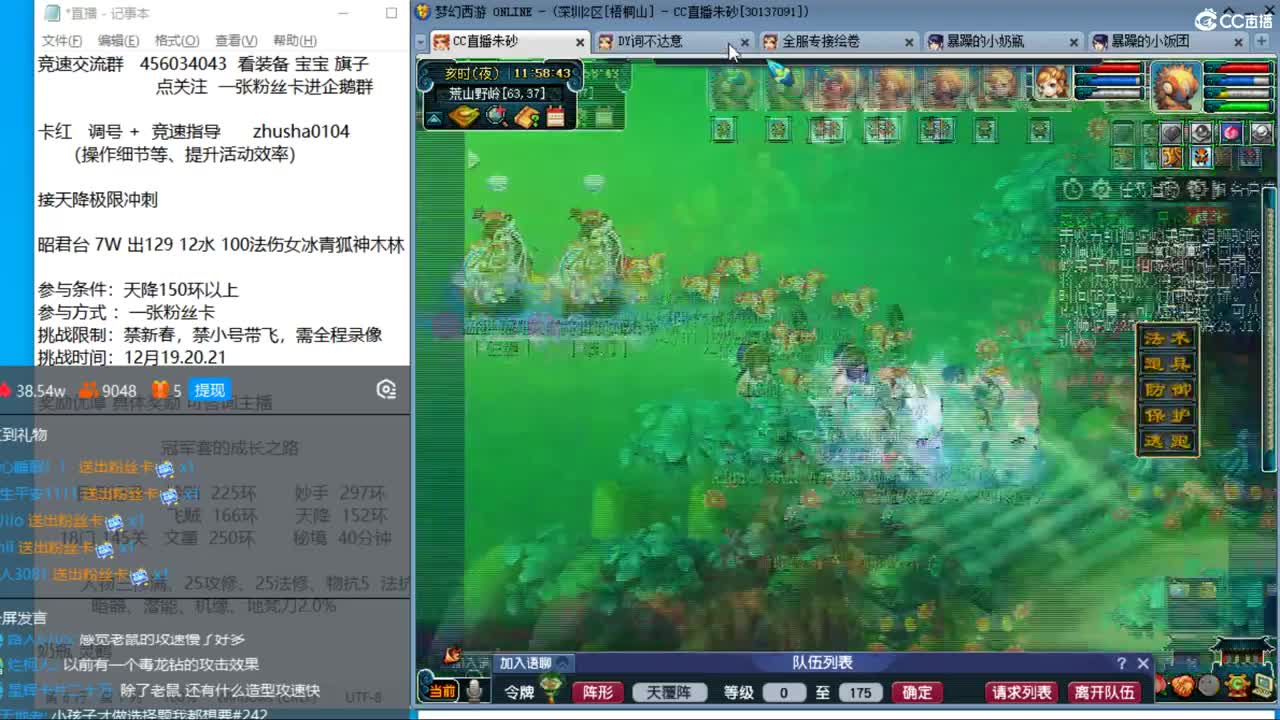Click the 接天降极限冲刺 line in Notepad
Viewport: 1280px width, 720px height.
98,200
